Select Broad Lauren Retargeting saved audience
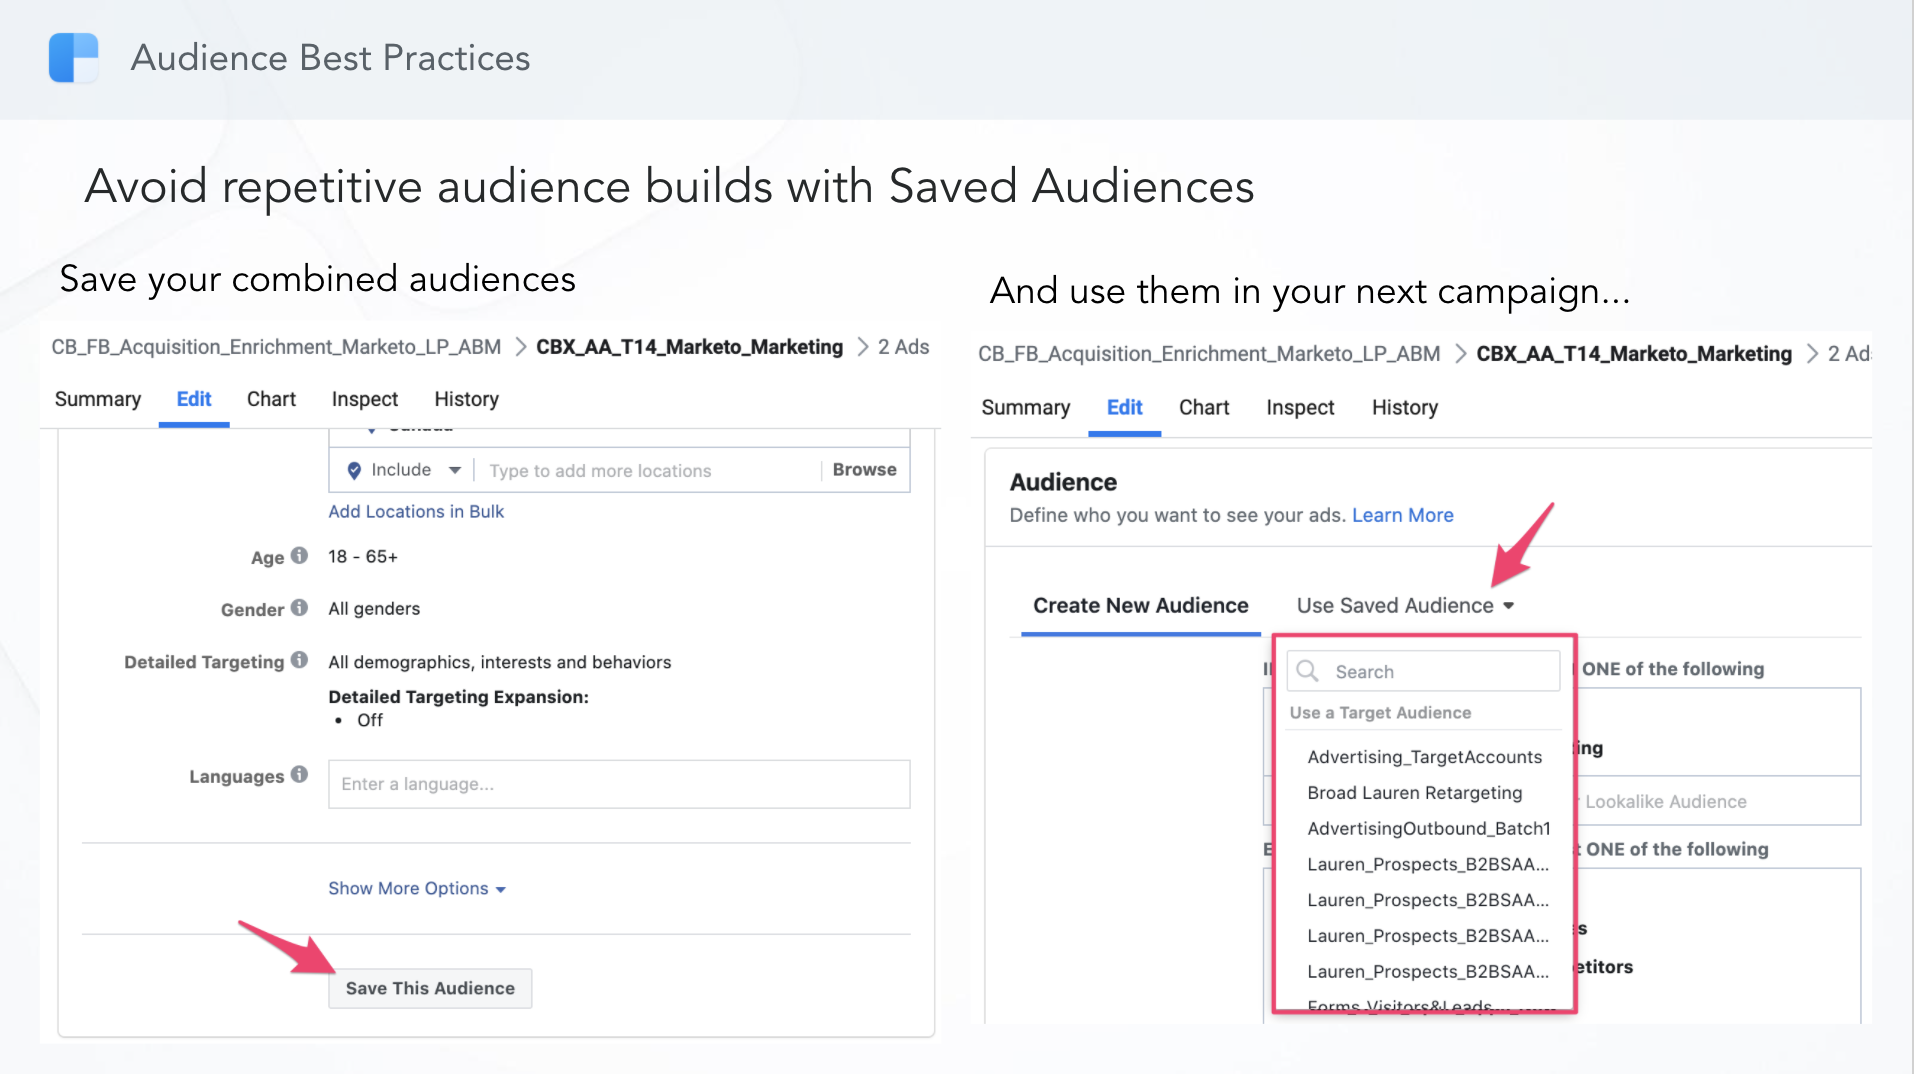 [x=1414, y=793]
